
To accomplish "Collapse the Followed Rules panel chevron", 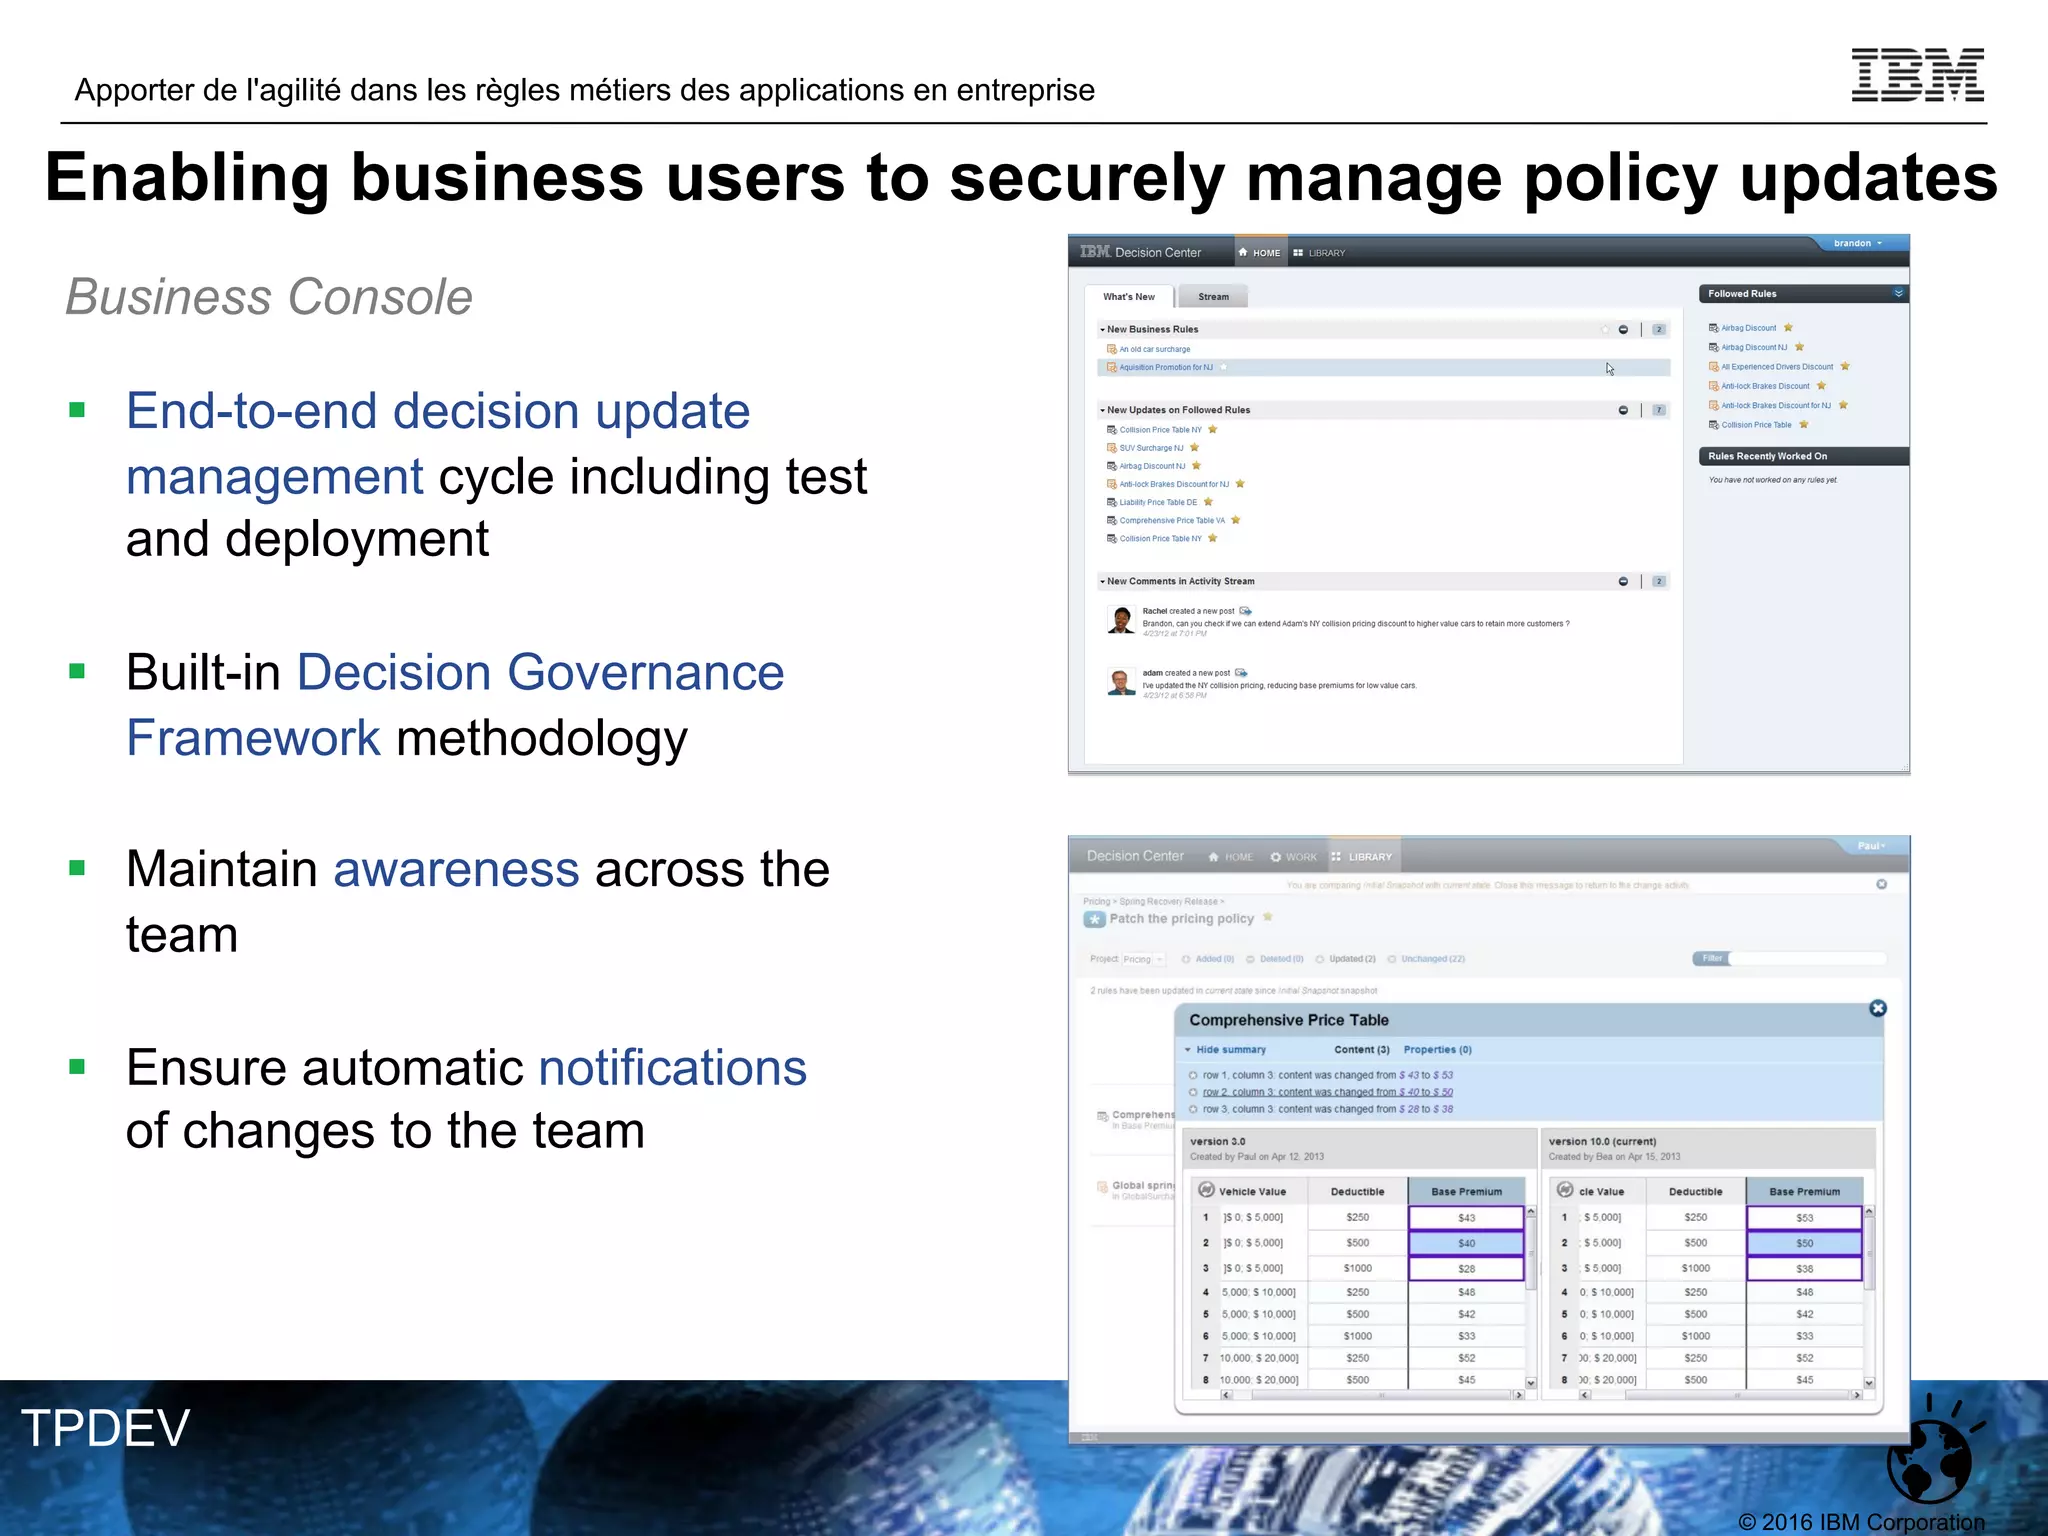I will [x=1898, y=293].
